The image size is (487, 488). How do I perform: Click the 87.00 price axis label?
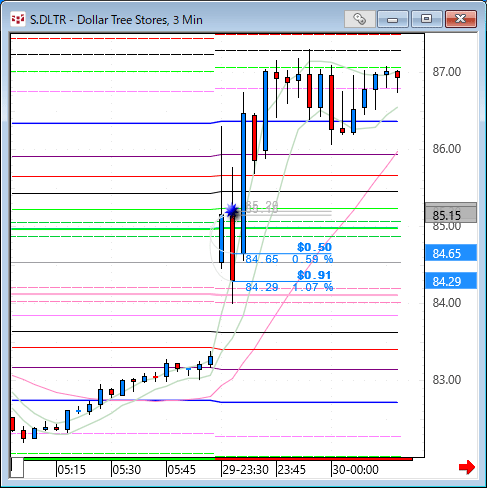pyautogui.click(x=447, y=72)
